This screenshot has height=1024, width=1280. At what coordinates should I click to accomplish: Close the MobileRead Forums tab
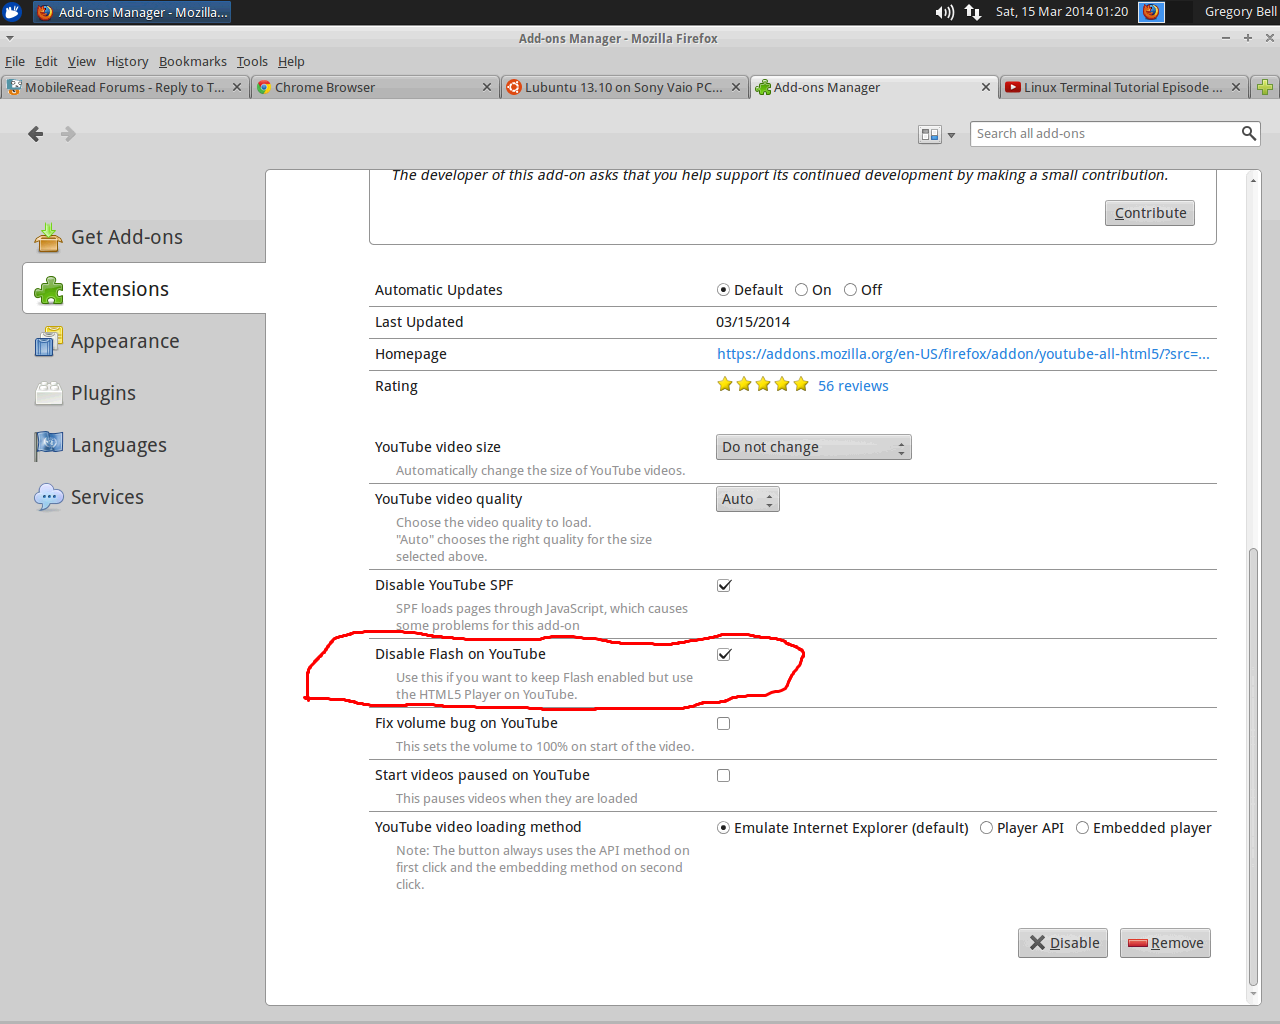pos(237,87)
